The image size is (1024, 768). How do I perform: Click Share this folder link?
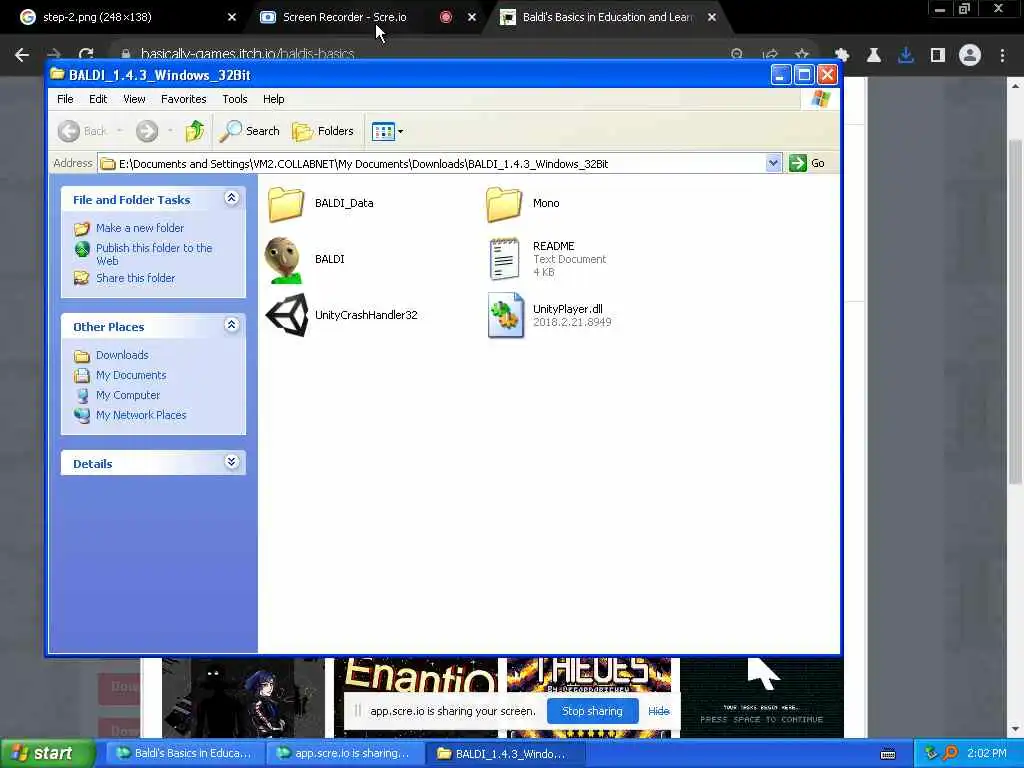pyautogui.click(x=135, y=278)
